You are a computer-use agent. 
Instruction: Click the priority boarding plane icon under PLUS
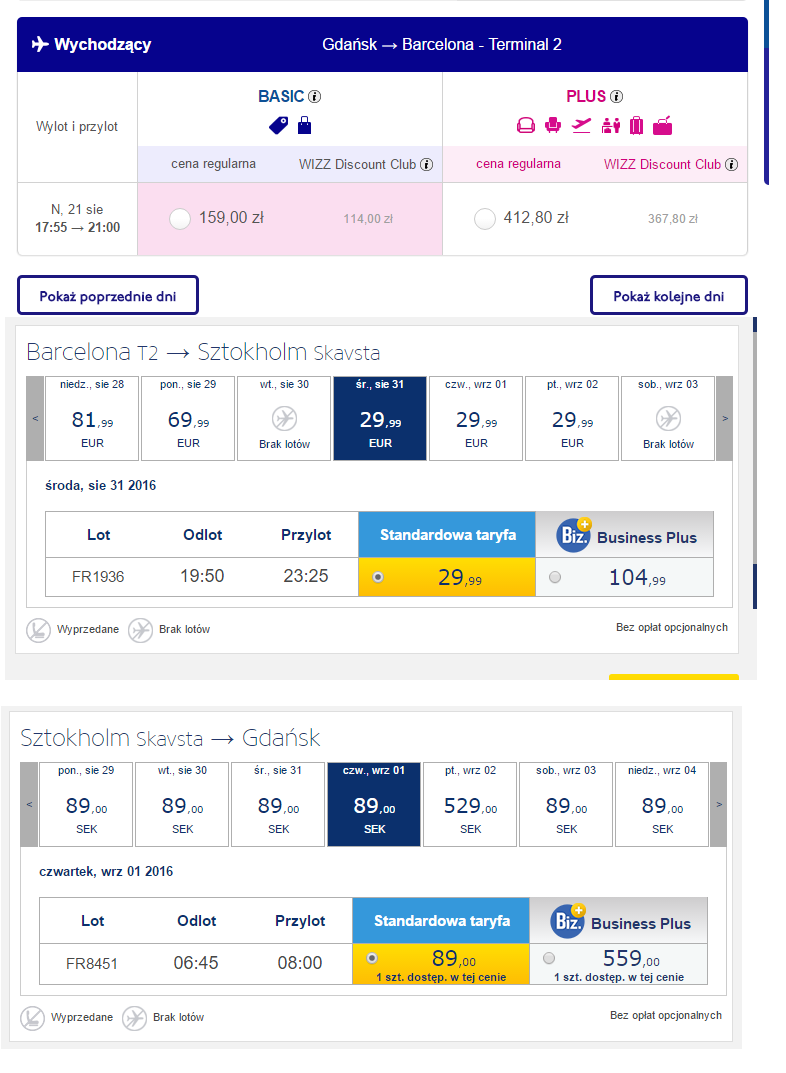[581, 125]
